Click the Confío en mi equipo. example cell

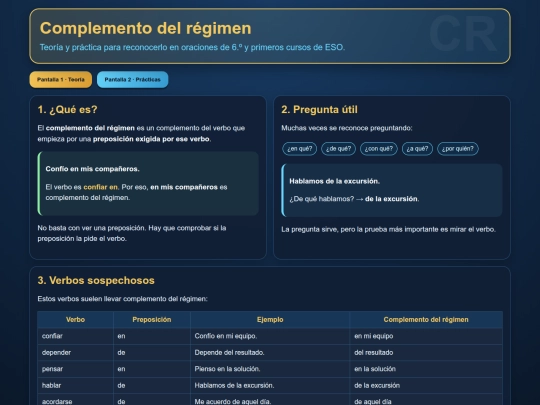[x=270, y=336]
